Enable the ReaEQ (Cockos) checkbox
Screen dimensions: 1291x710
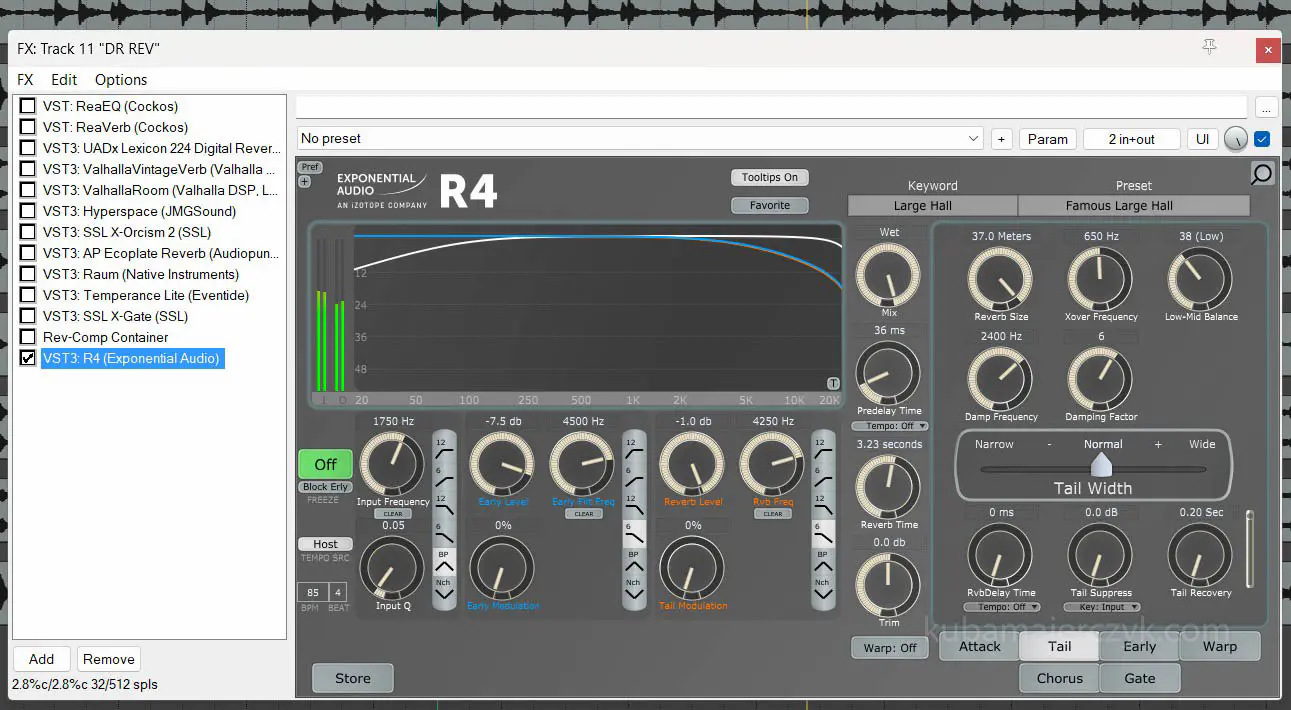click(28, 106)
